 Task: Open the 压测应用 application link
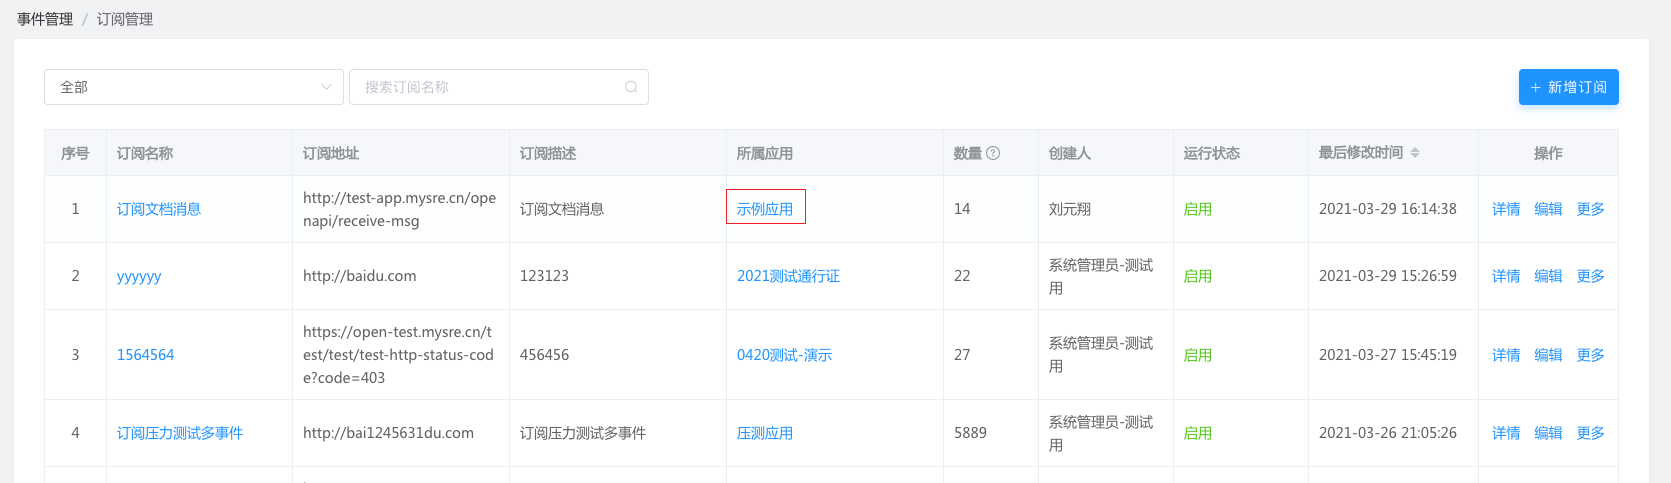[x=765, y=433]
